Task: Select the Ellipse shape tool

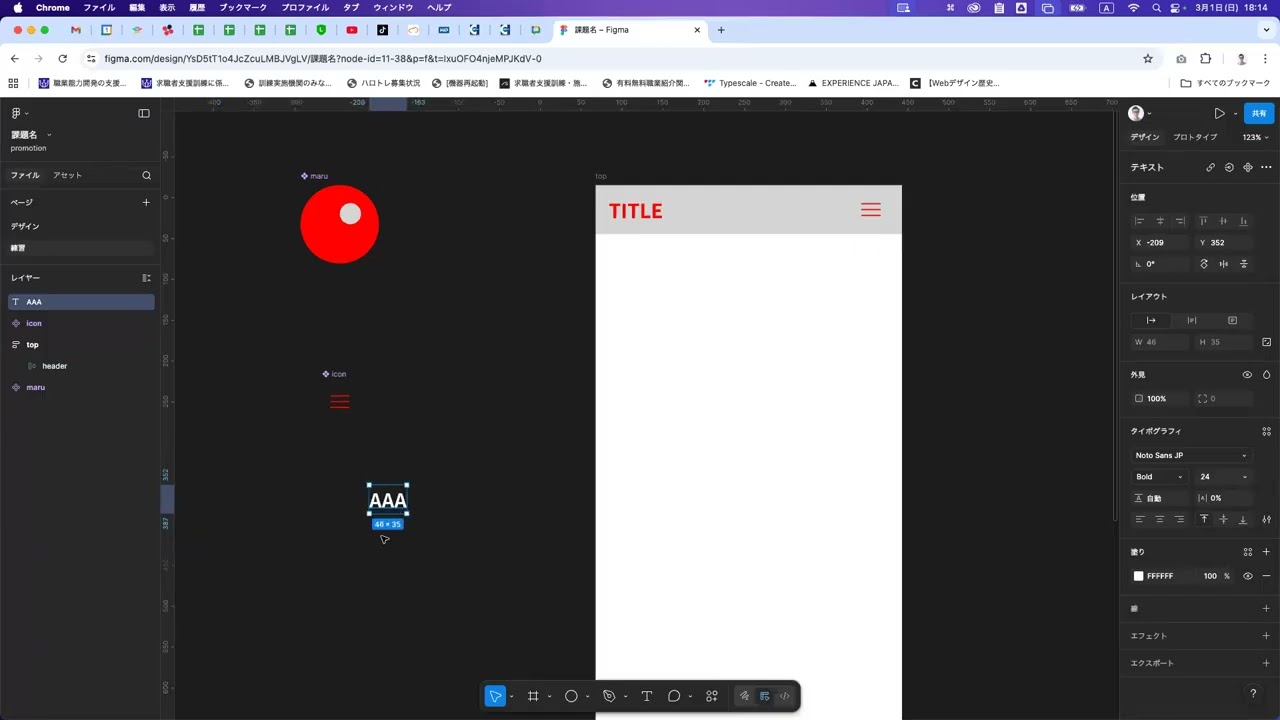Action: (x=571, y=696)
